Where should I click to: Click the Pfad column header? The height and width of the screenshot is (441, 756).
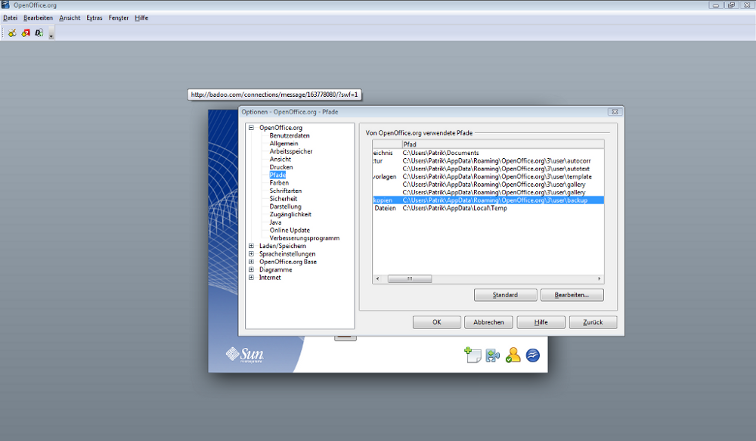pyautogui.click(x=503, y=144)
